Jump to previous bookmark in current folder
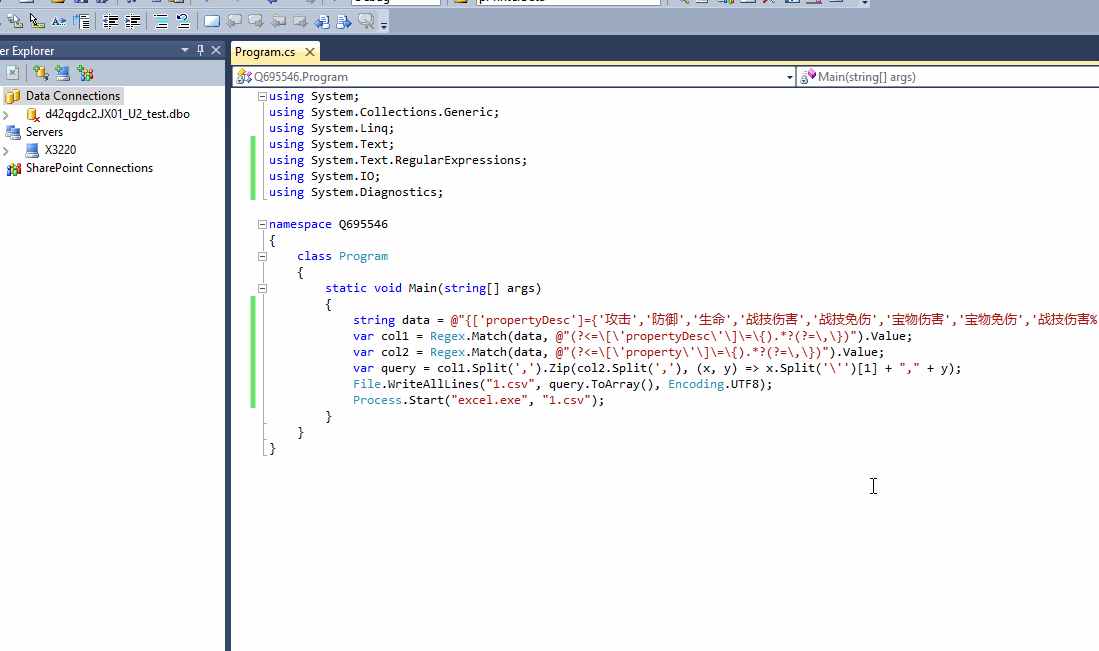 pyautogui.click(x=278, y=22)
